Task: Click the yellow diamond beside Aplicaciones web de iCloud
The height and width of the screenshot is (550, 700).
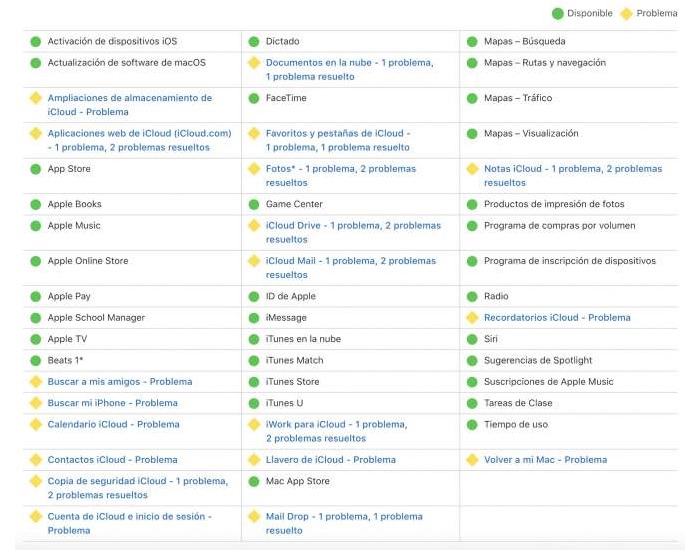Action: (36, 133)
